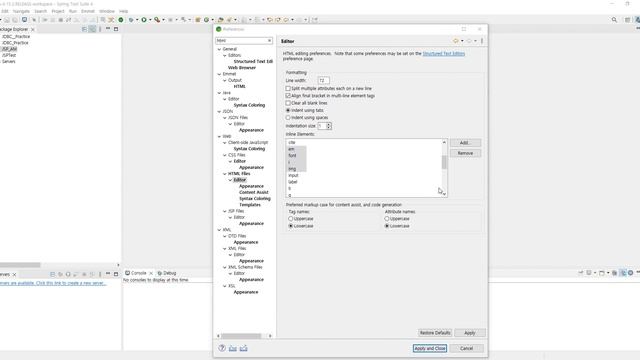
Task: Click the open type folder toolbar icon
Action: (x=220, y=20)
